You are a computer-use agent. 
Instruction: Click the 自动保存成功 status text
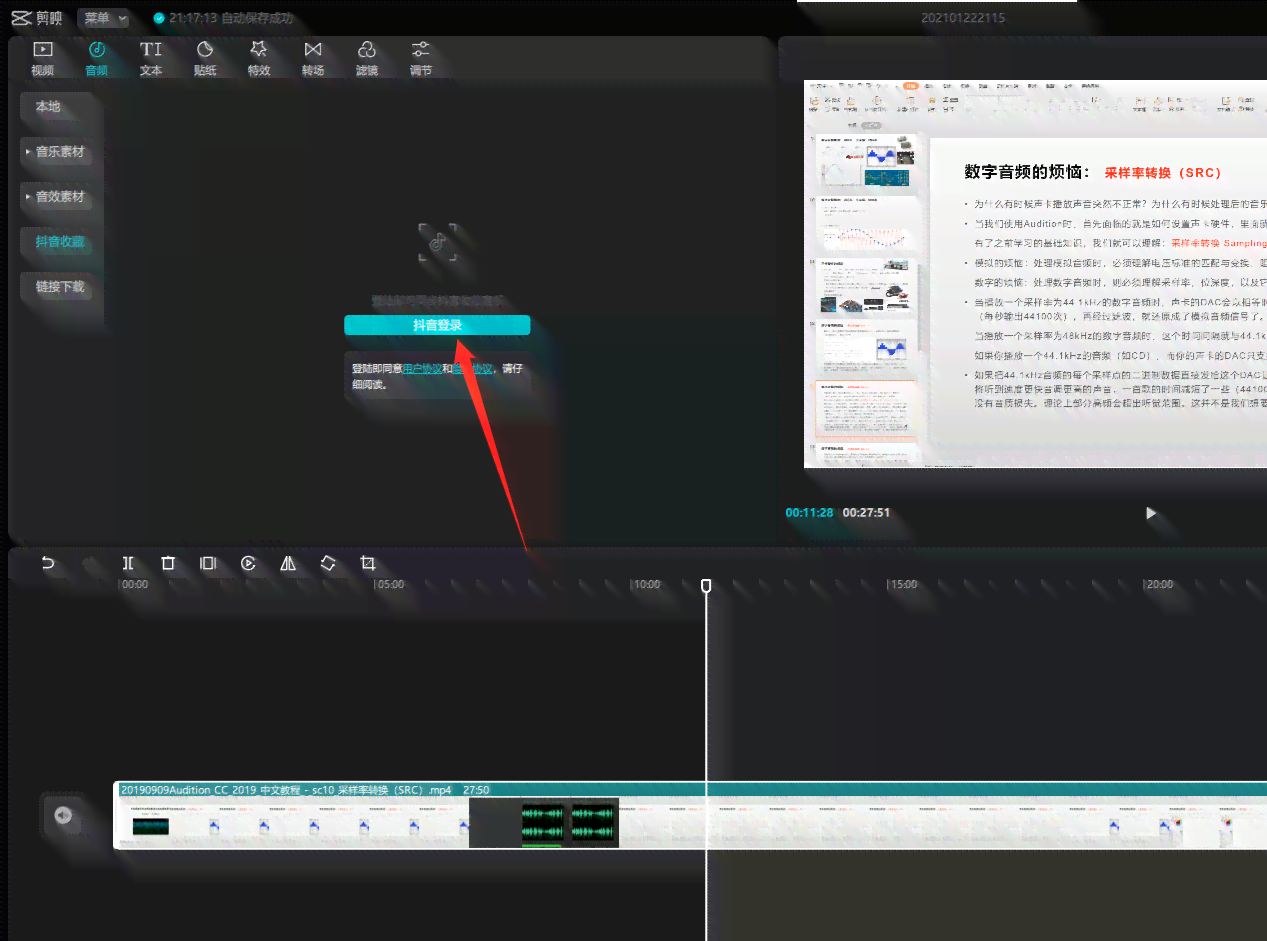point(257,18)
